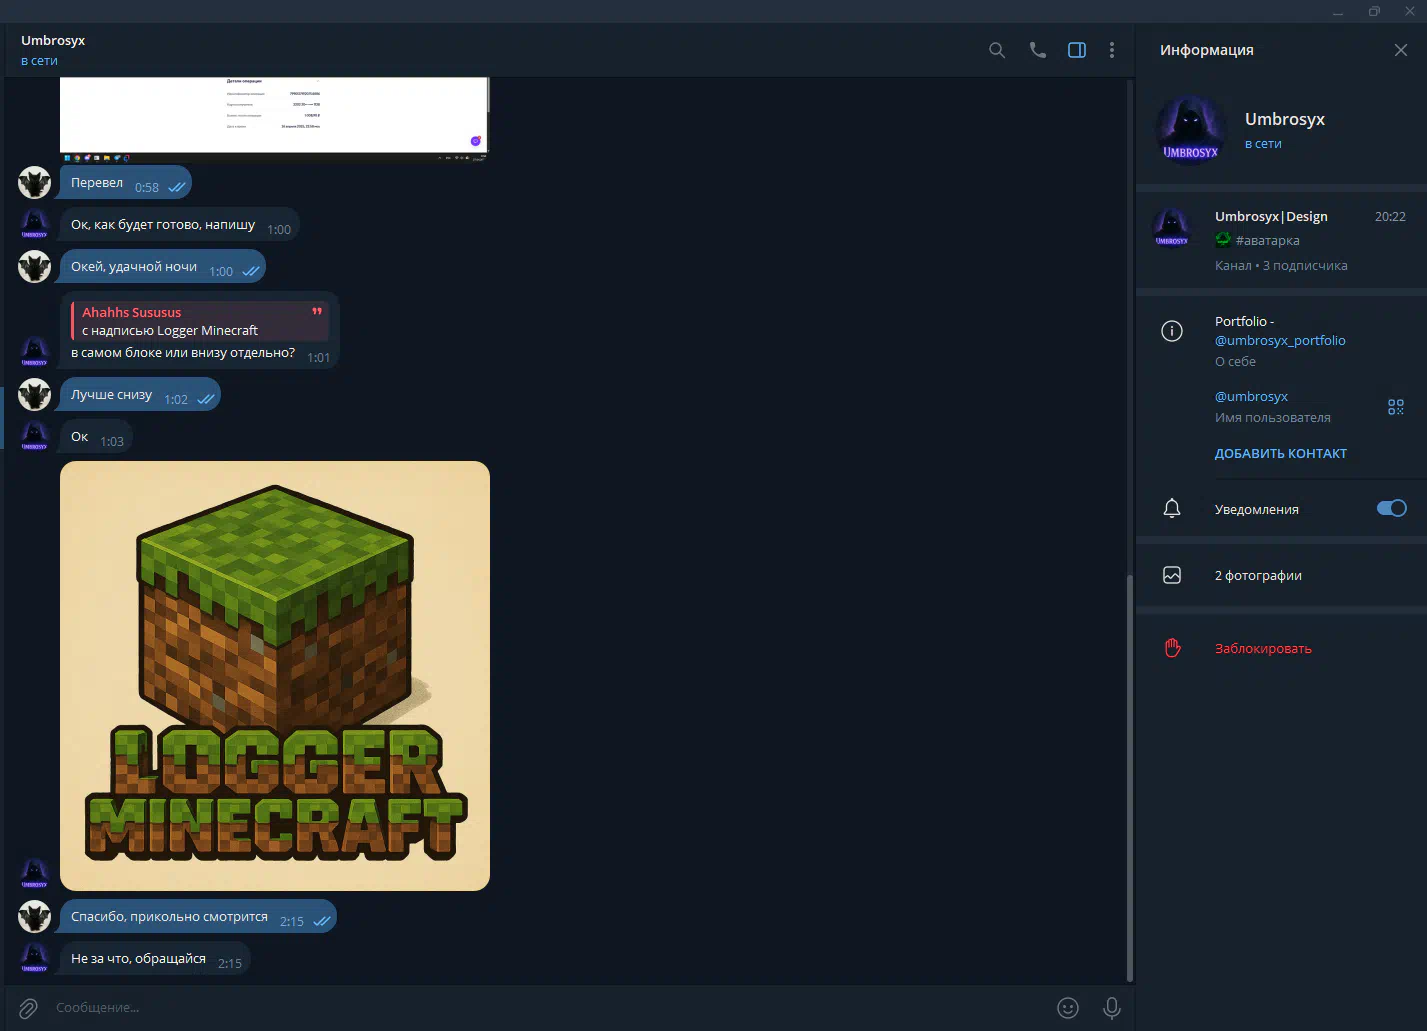The image size is (1427, 1031).
Task: Click the Umbrosyx | Design channel avatar
Action: [x=1172, y=227]
